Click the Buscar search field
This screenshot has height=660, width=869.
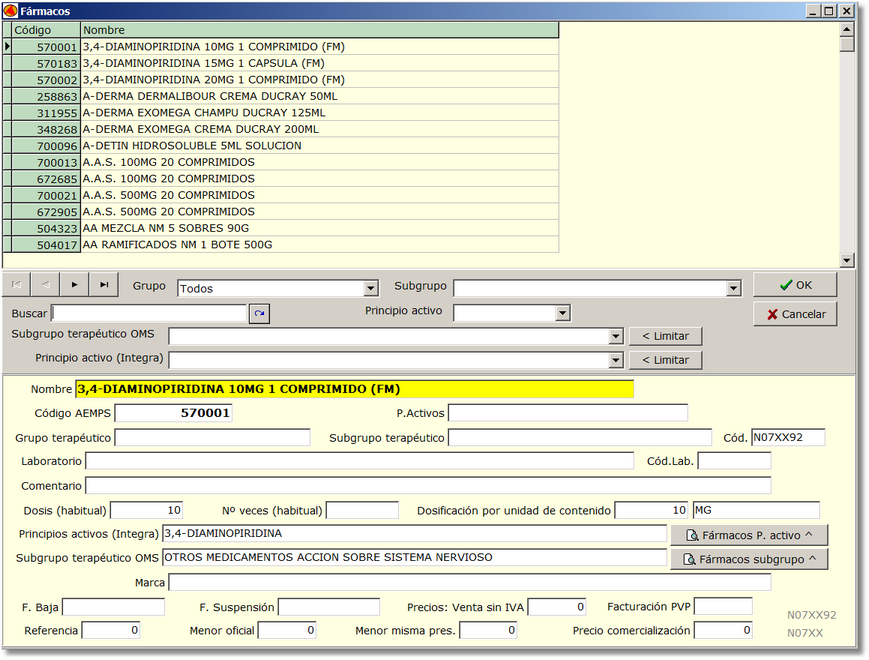point(149,314)
